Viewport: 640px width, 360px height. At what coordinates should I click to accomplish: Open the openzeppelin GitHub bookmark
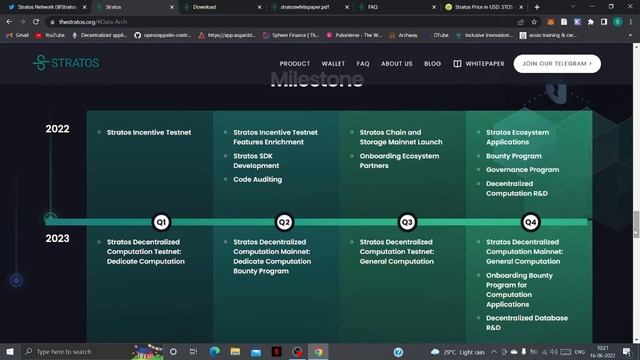pyautogui.click(x=162, y=36)
